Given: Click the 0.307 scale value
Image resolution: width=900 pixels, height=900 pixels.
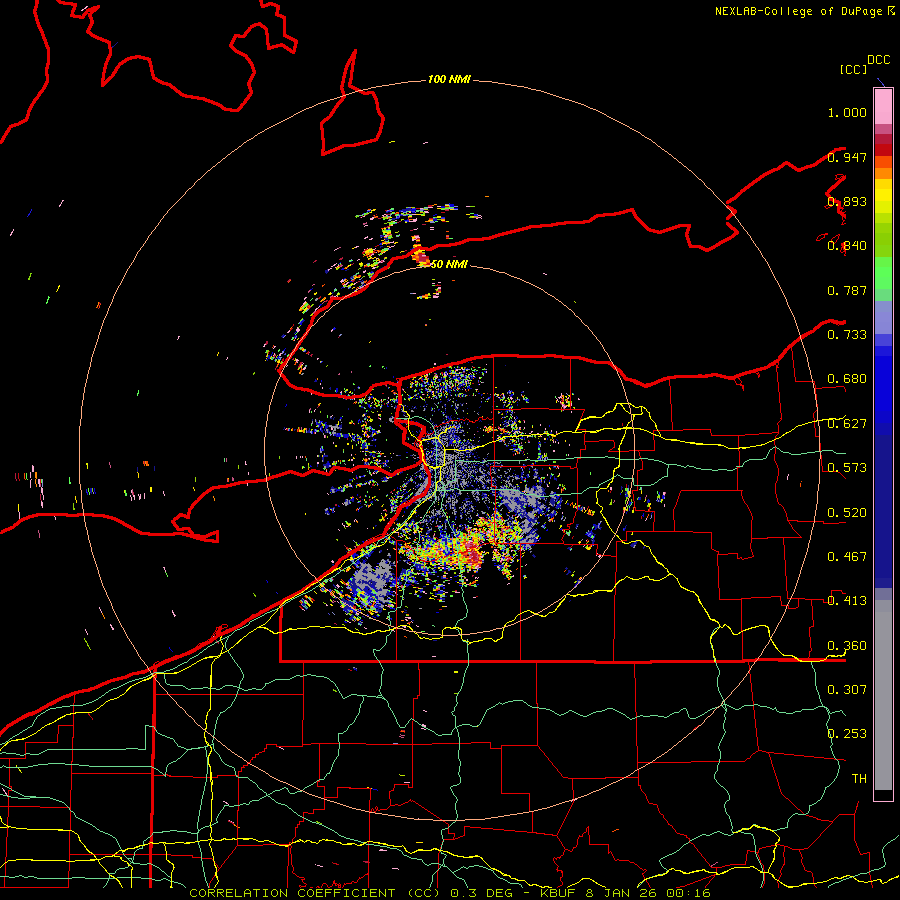Looking at the screenshot, I should pos(847,689).
